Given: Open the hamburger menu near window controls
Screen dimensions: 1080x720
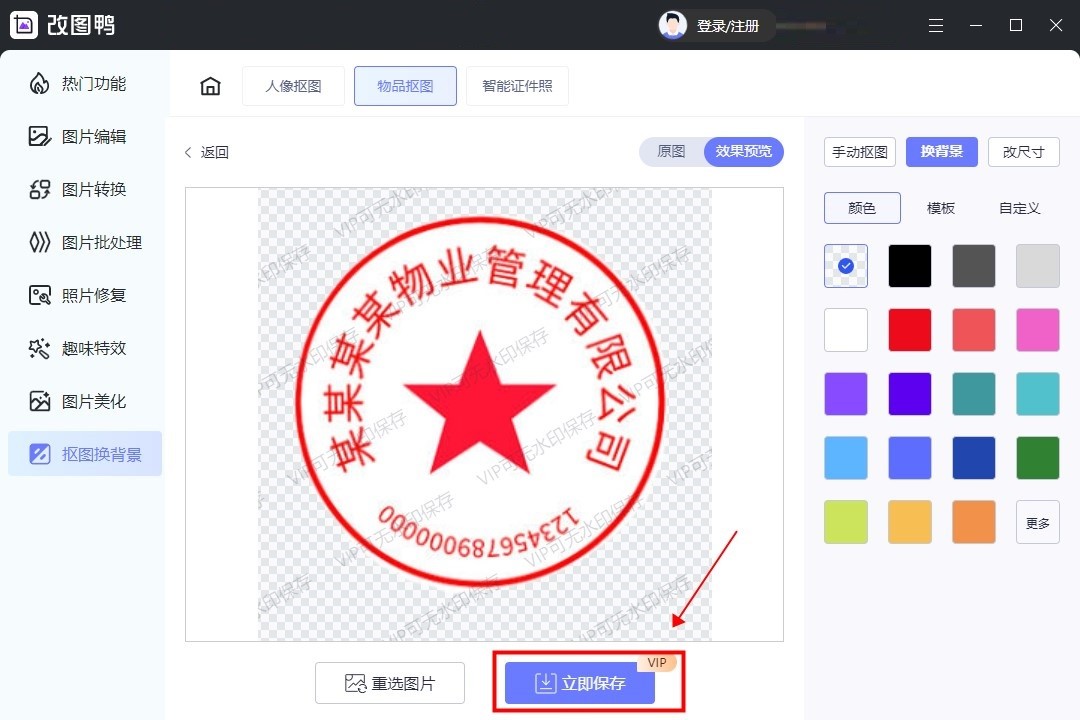Looking at the screenshot, I should point(936,25).
